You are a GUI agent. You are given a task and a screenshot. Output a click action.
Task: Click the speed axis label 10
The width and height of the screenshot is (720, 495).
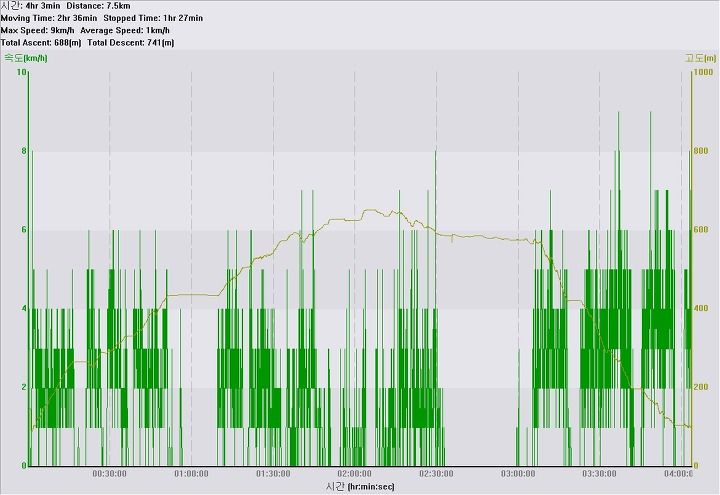point(21,72)
